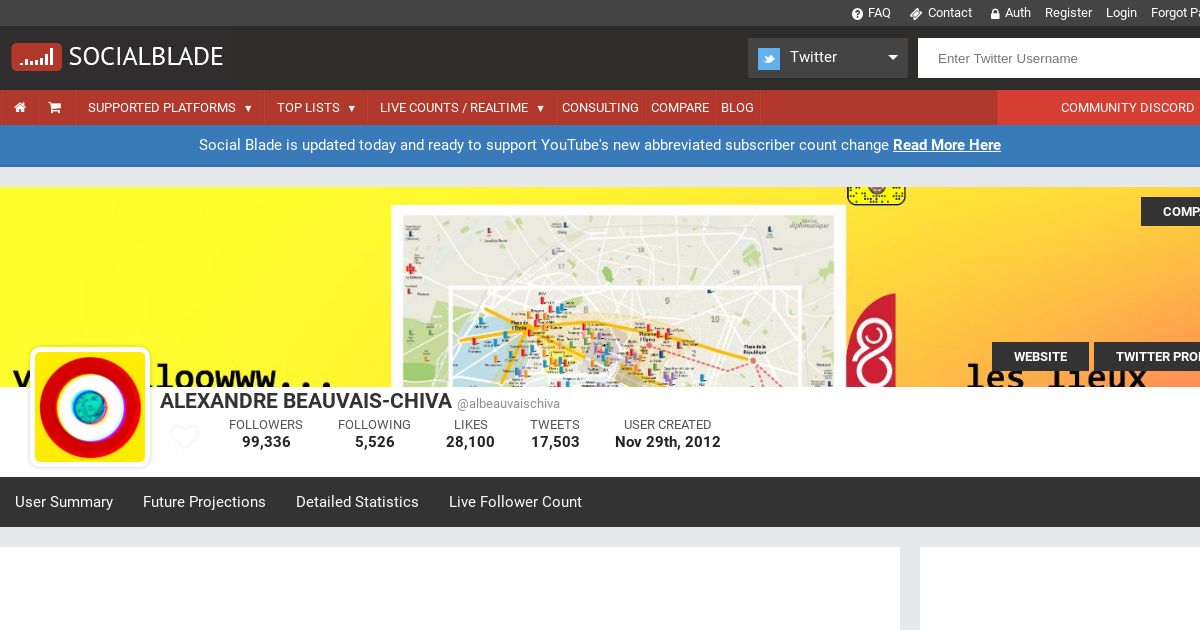The image size is (1200, 630).
Task: Open the home icon in navigation bar
Action: [x=20, y=108]
